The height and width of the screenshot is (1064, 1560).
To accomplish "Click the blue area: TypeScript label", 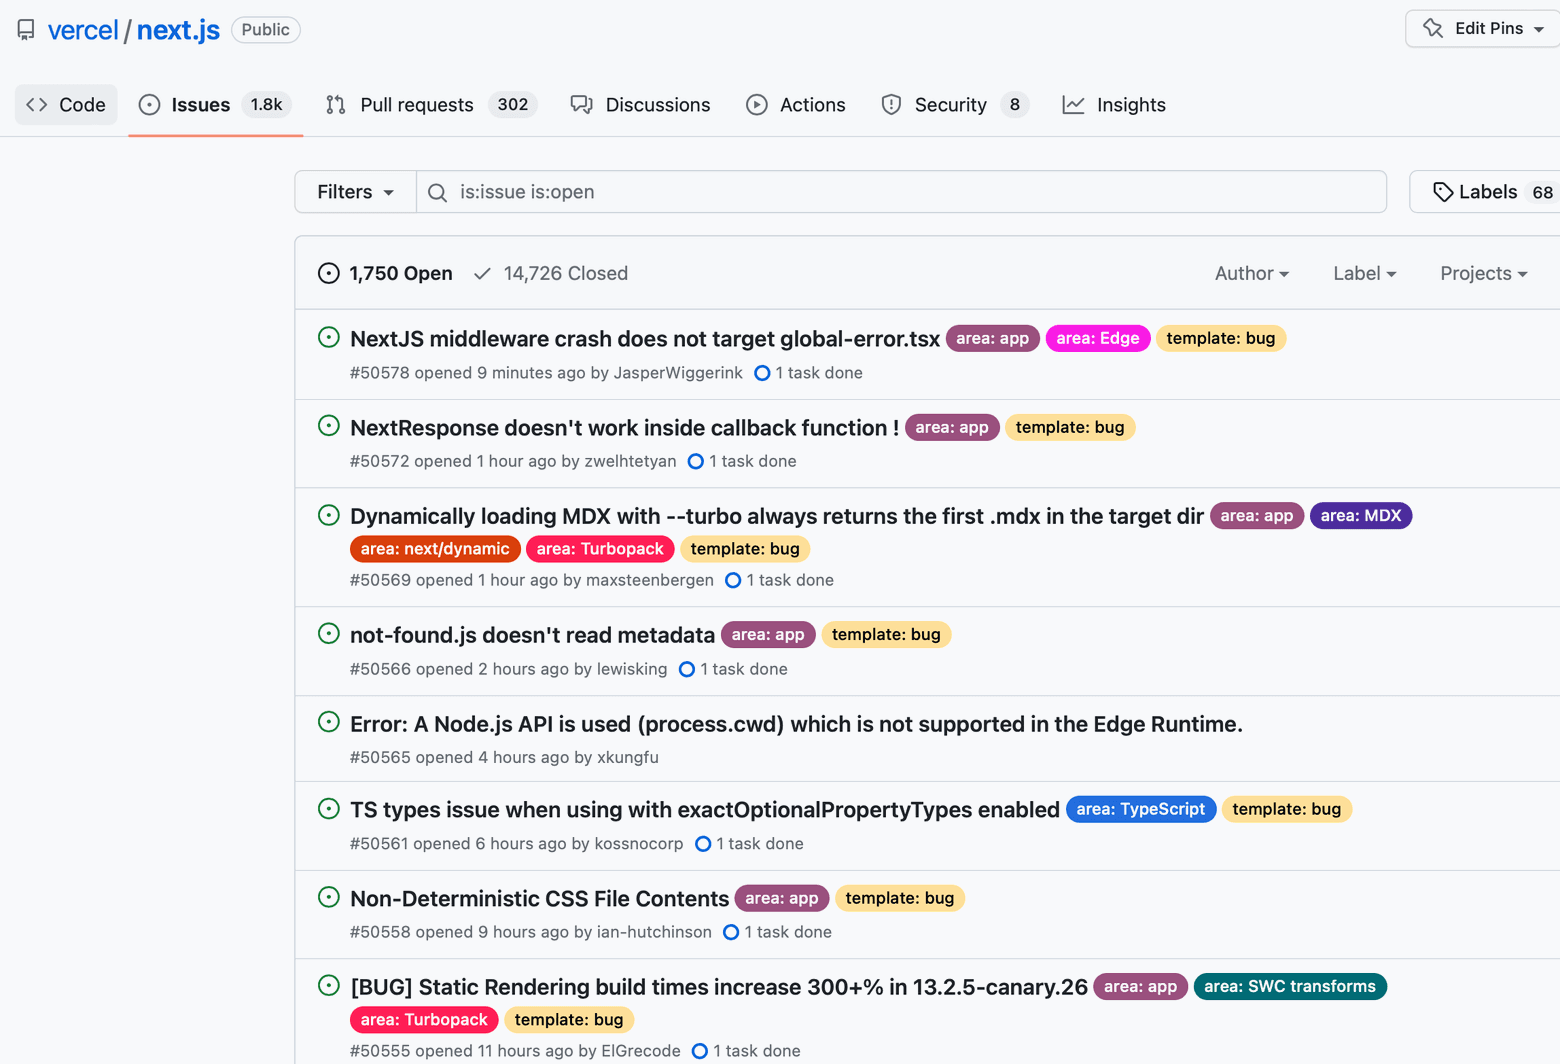I will point(1141,809).
